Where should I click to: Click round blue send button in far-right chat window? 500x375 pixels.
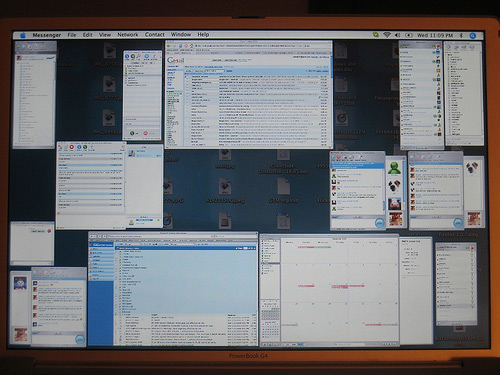tap(458, 223)
